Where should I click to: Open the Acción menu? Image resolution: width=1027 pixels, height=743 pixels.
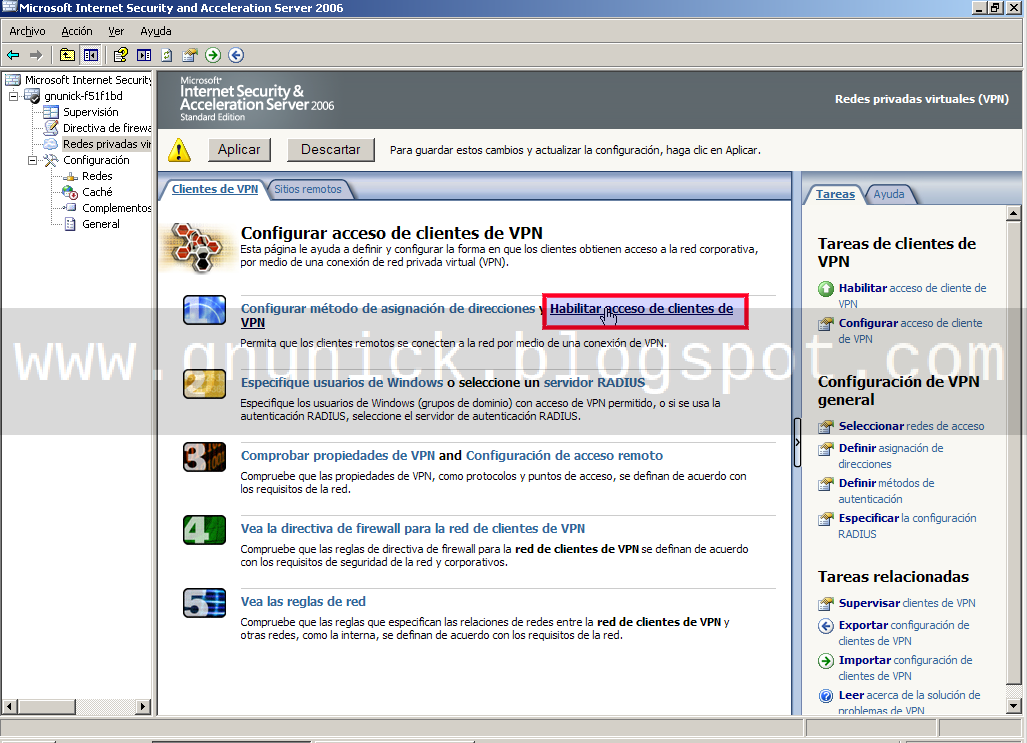click(x=77, y=31)
